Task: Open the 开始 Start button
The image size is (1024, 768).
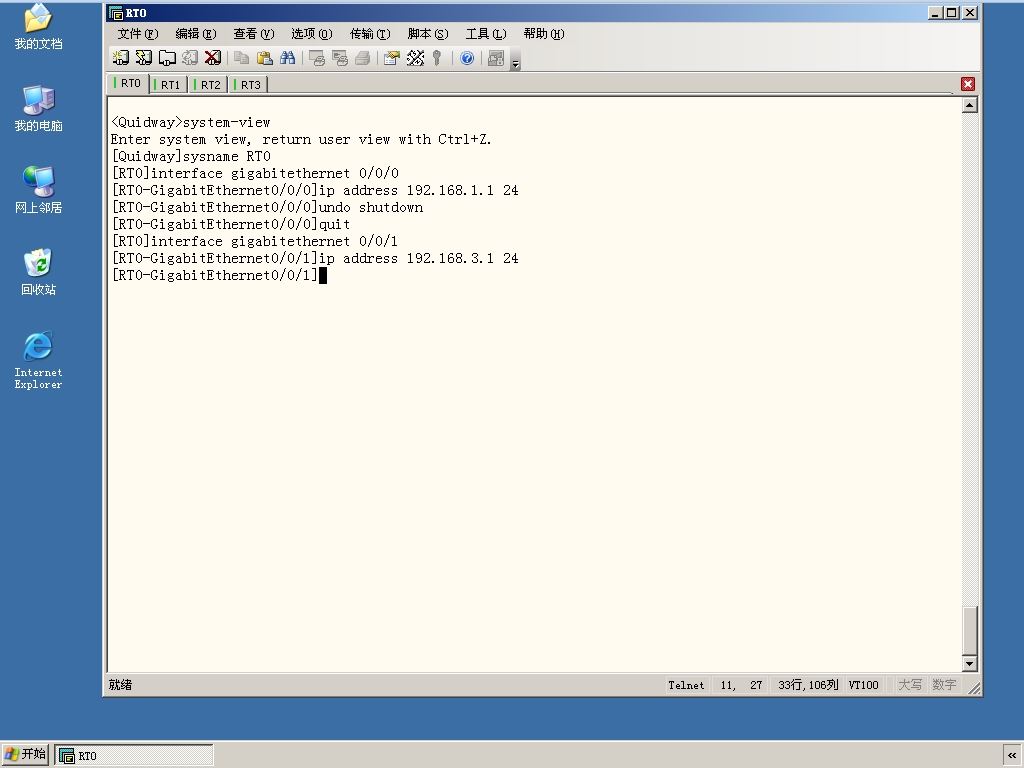Action: [x=25, y=755]
